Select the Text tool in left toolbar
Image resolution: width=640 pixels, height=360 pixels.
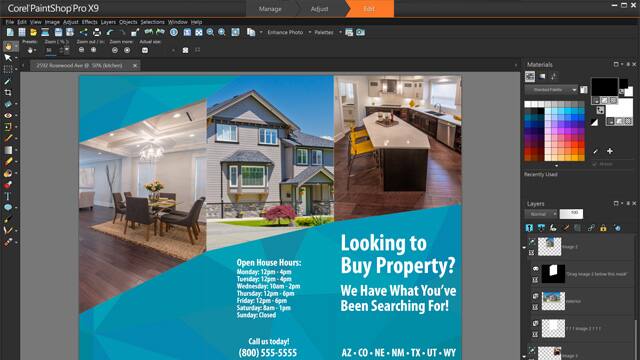8,196
